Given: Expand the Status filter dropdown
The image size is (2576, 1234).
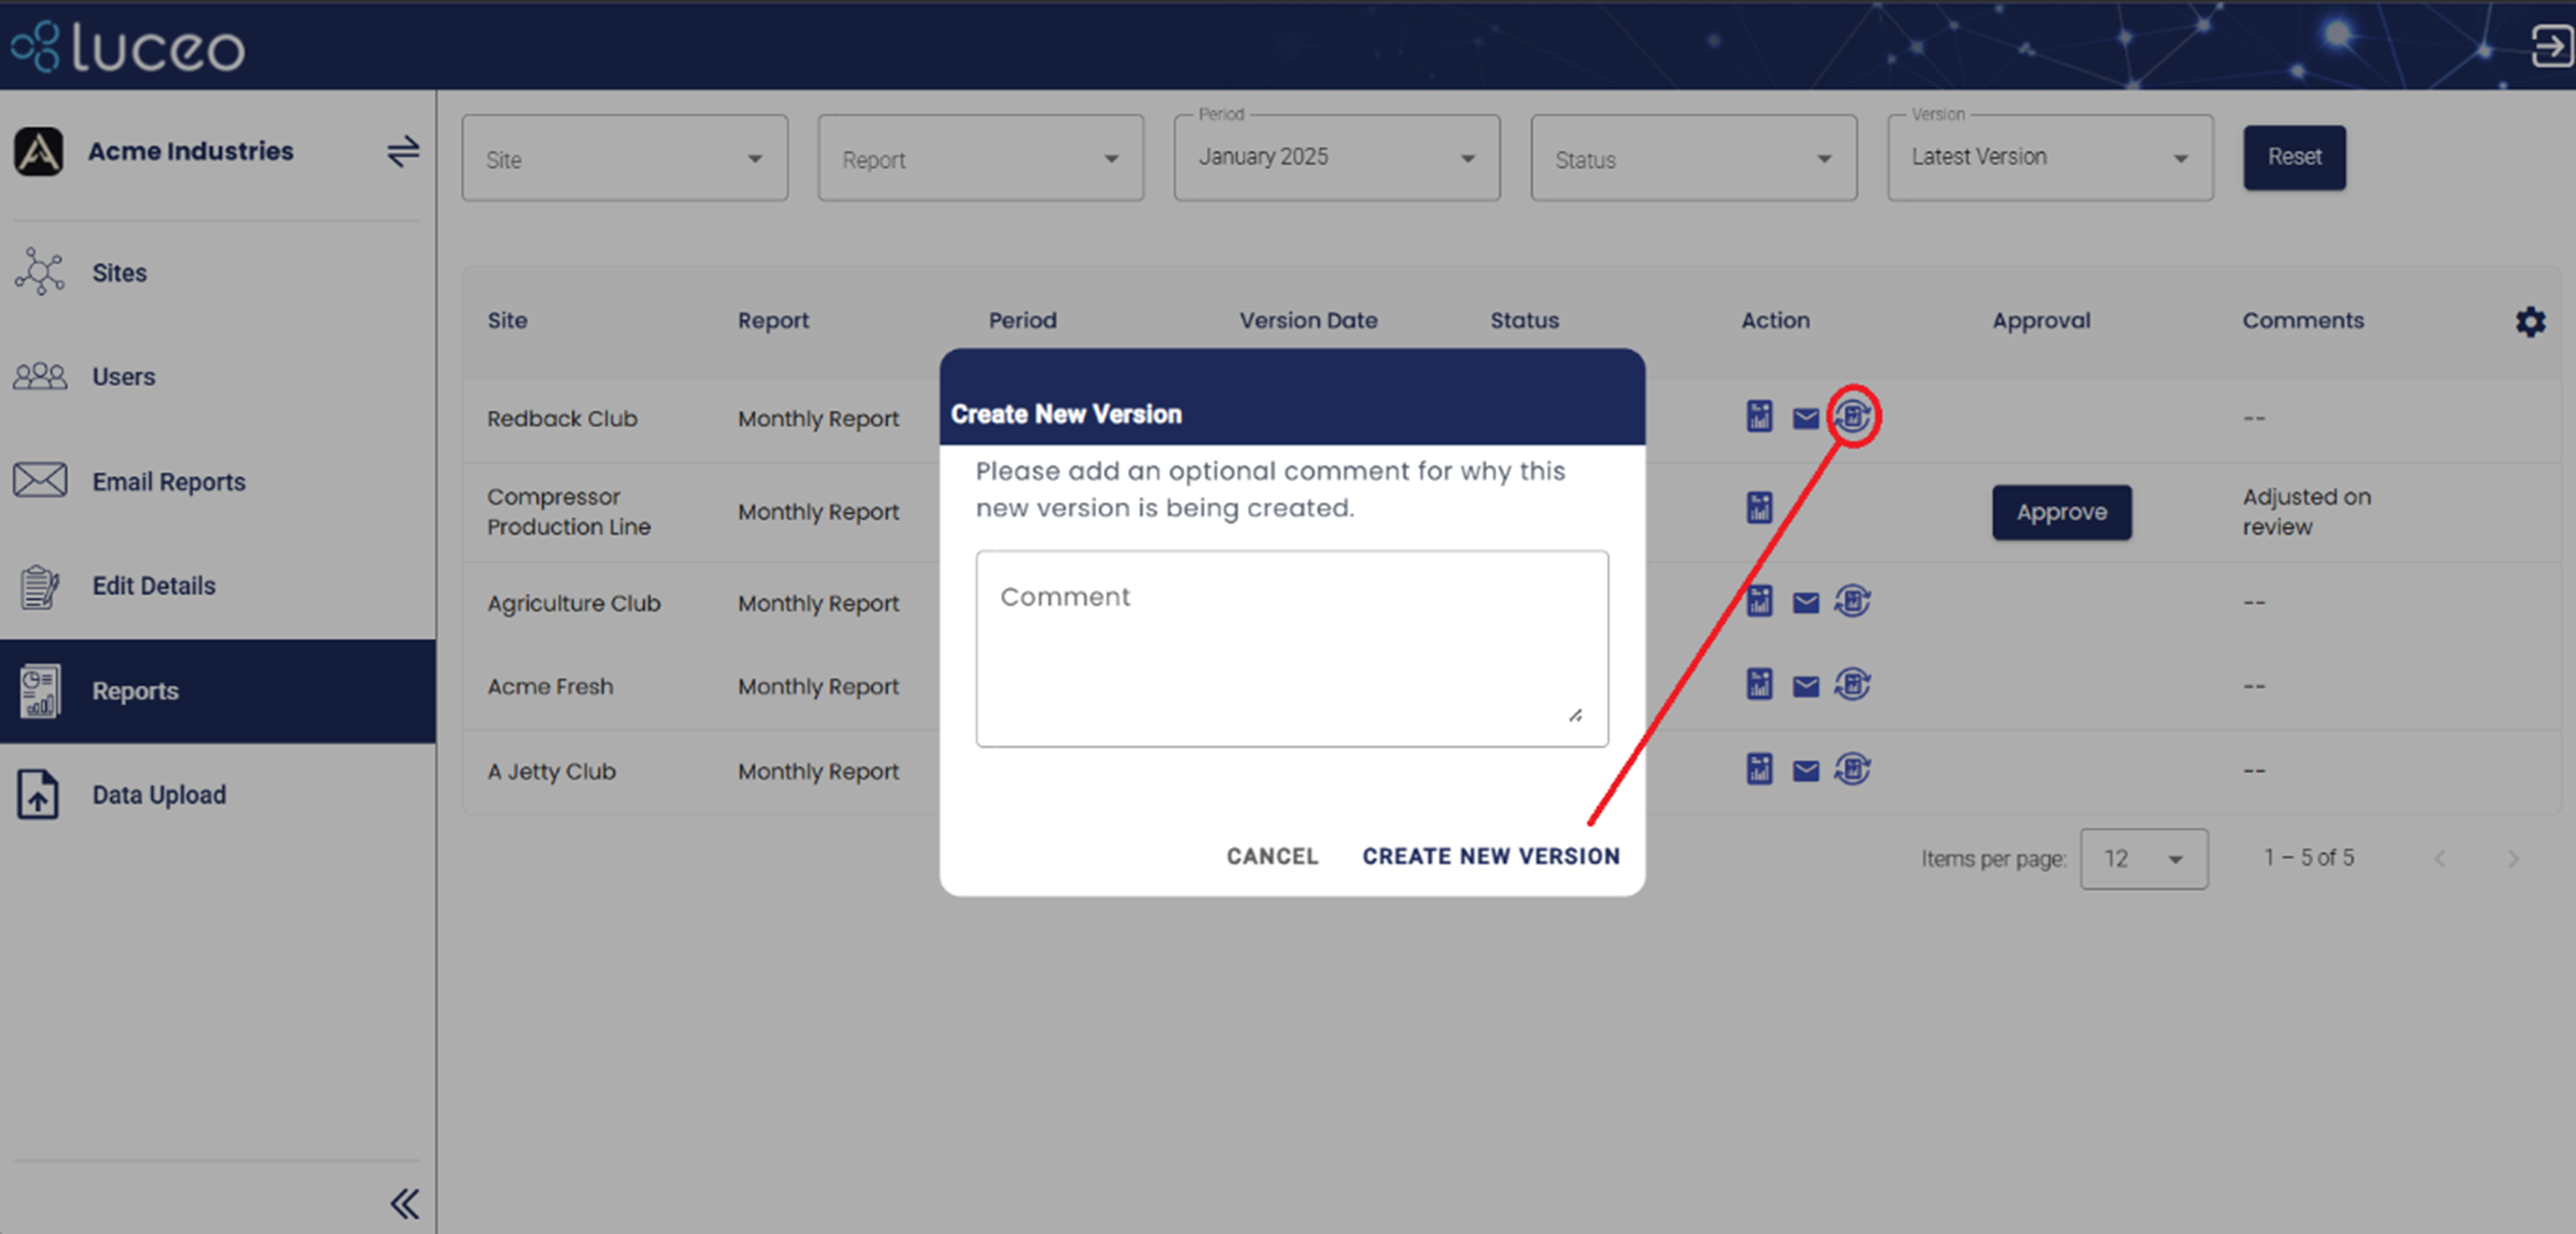Looking at the screenshot, I should tap(1693, 158).
